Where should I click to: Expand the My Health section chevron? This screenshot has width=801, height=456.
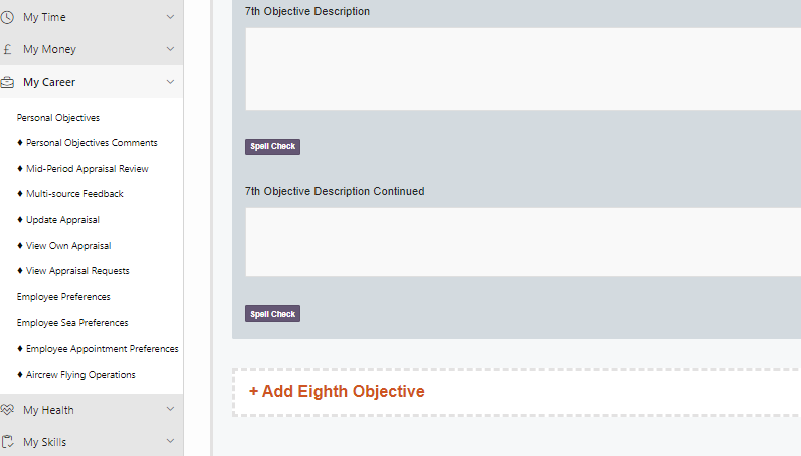[170, 410]
